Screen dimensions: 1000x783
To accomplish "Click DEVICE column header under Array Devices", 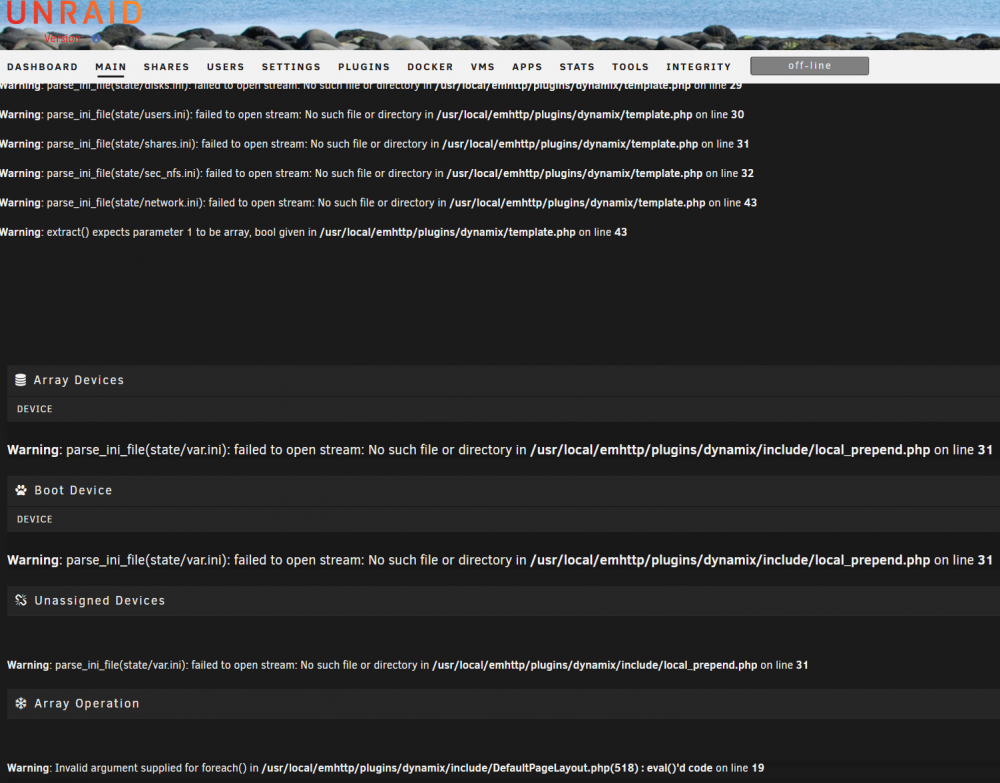I will coord(34,409).
